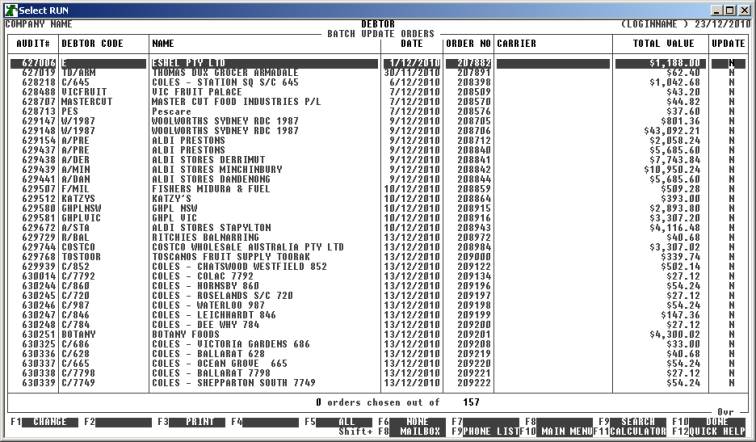Select the ESHEL PTY LTD row
The image size is (756, 442).
click(x=378, y=63)
